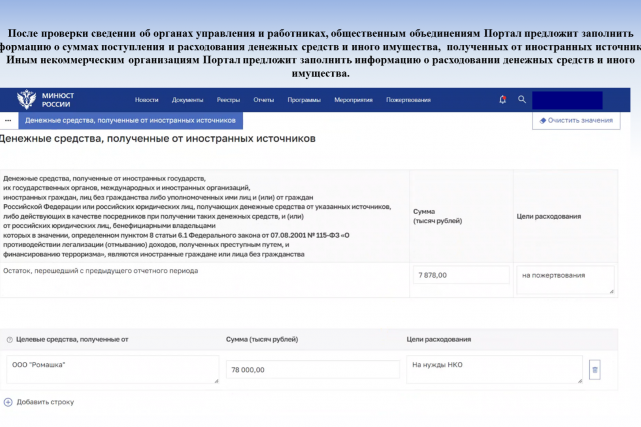Open the Программы menu item
The image size is (641, 427).
point(304,100)
